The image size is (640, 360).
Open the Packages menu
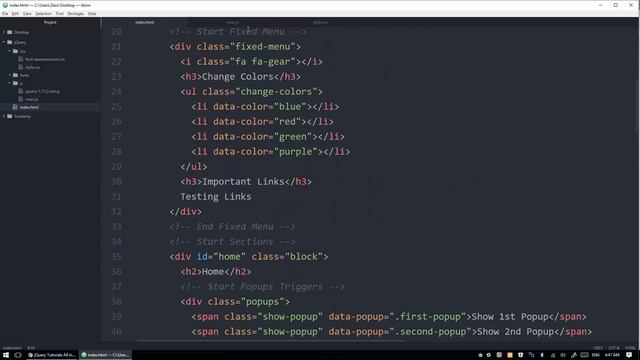click(x=76, y=13)
